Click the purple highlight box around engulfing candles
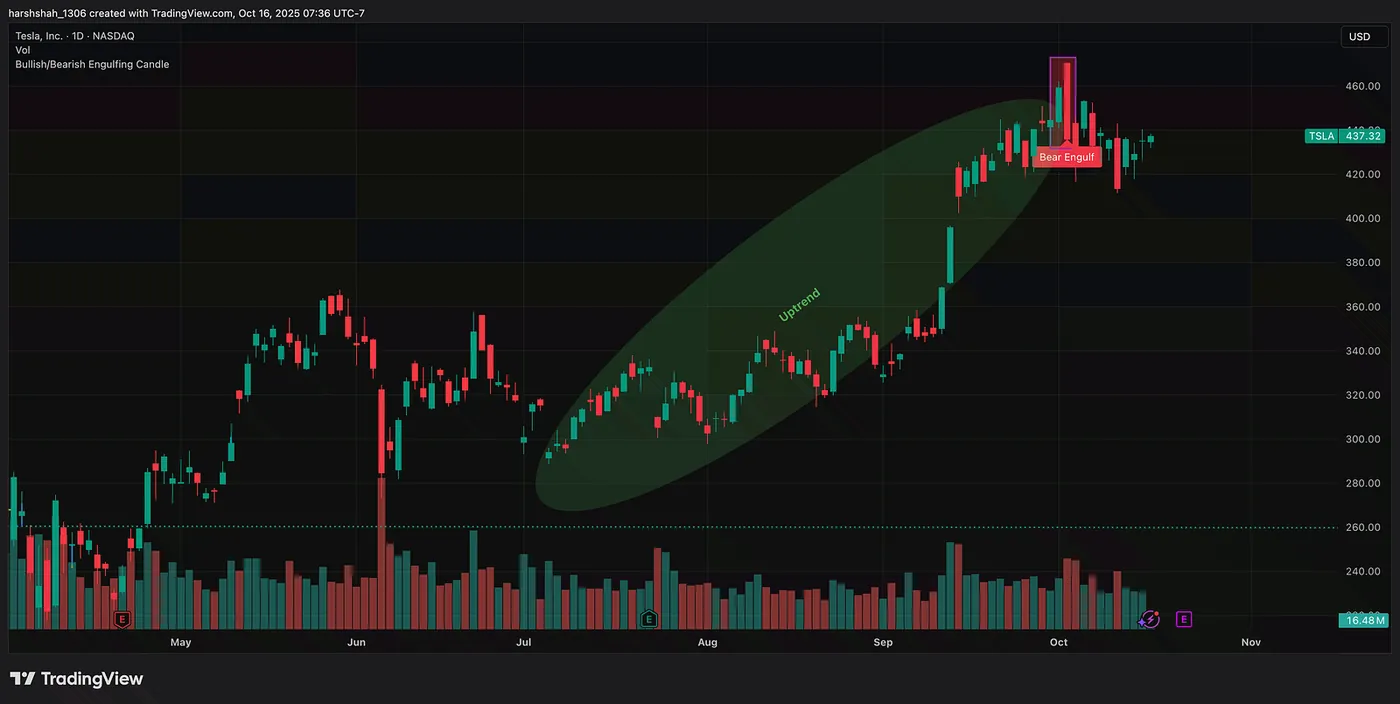Screen dimensions: 1400x704 1062,102
